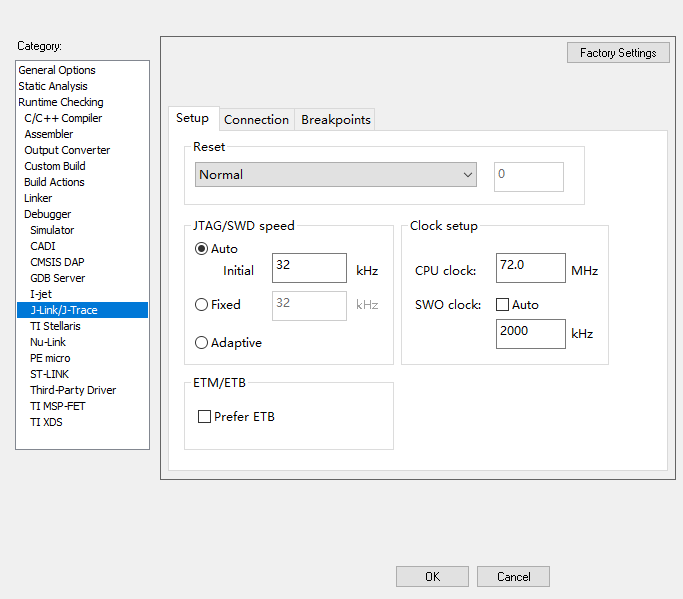Select General Options category
683x599 pixels.
[57, 70]
